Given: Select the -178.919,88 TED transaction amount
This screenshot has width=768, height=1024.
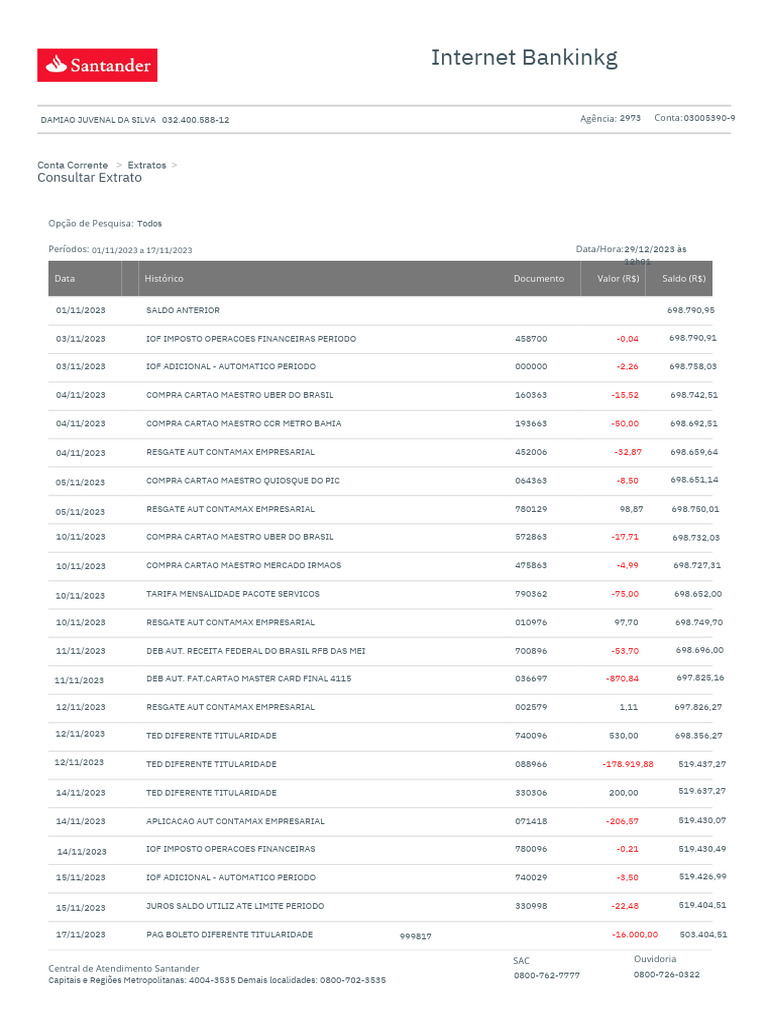Looking at the screenshot, I should click(628, 764).
